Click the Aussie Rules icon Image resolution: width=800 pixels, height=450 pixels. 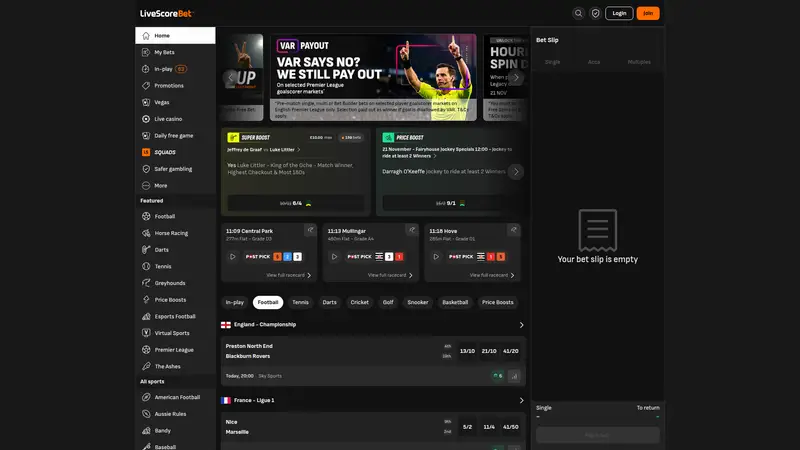(x=146, y=414)
